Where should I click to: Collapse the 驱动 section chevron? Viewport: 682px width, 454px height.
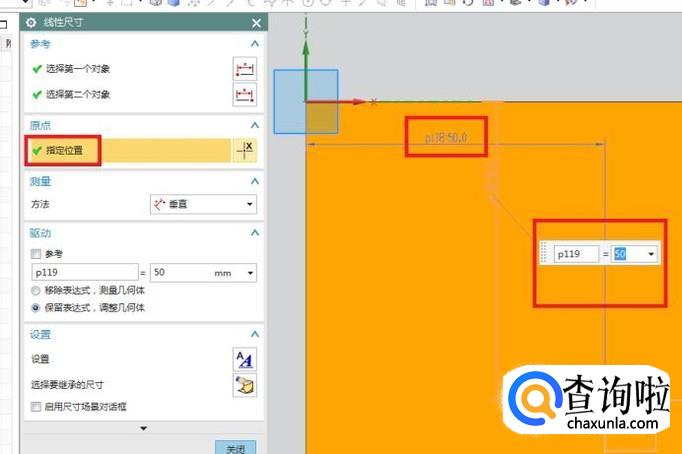pos(255,233)
